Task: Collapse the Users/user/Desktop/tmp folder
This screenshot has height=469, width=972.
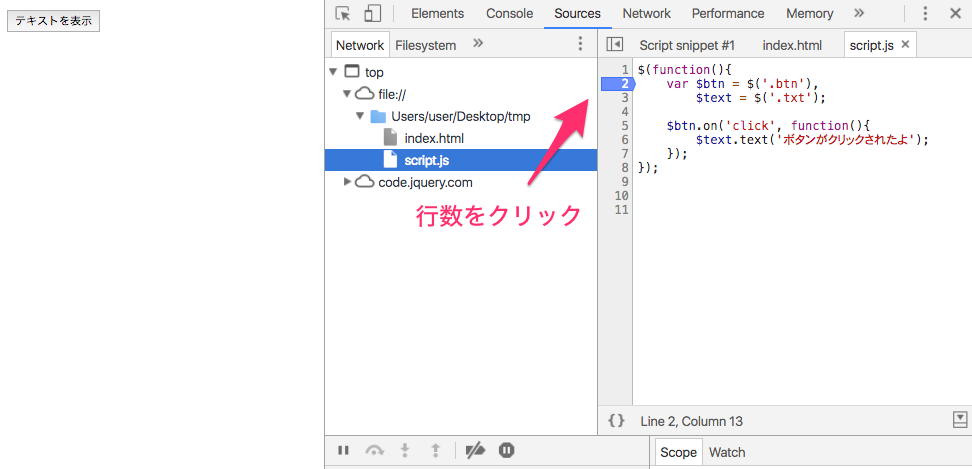Action: click(360, 116)
